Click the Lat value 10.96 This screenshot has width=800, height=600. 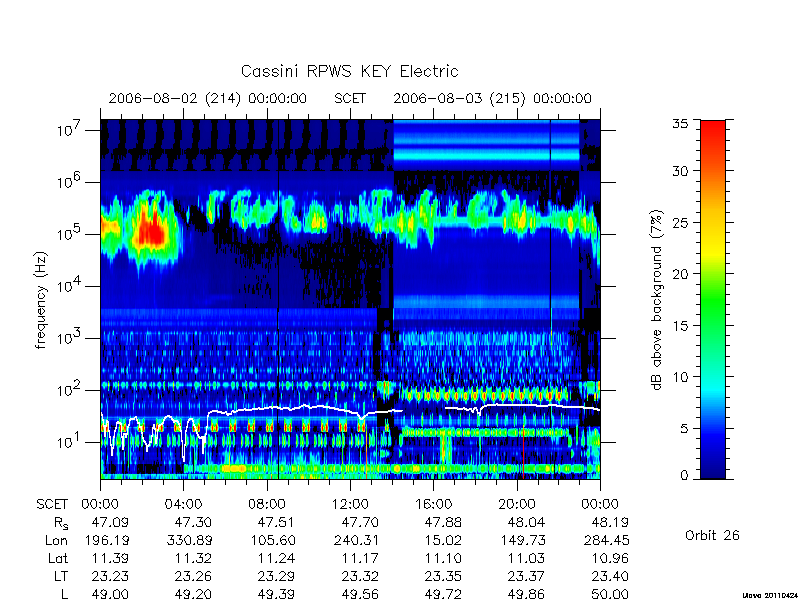point(610,559)
